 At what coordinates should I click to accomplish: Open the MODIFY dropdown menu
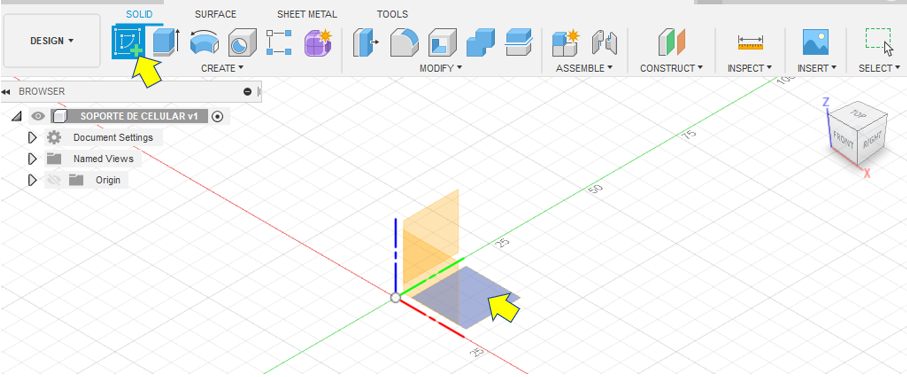tap(441, 68)
